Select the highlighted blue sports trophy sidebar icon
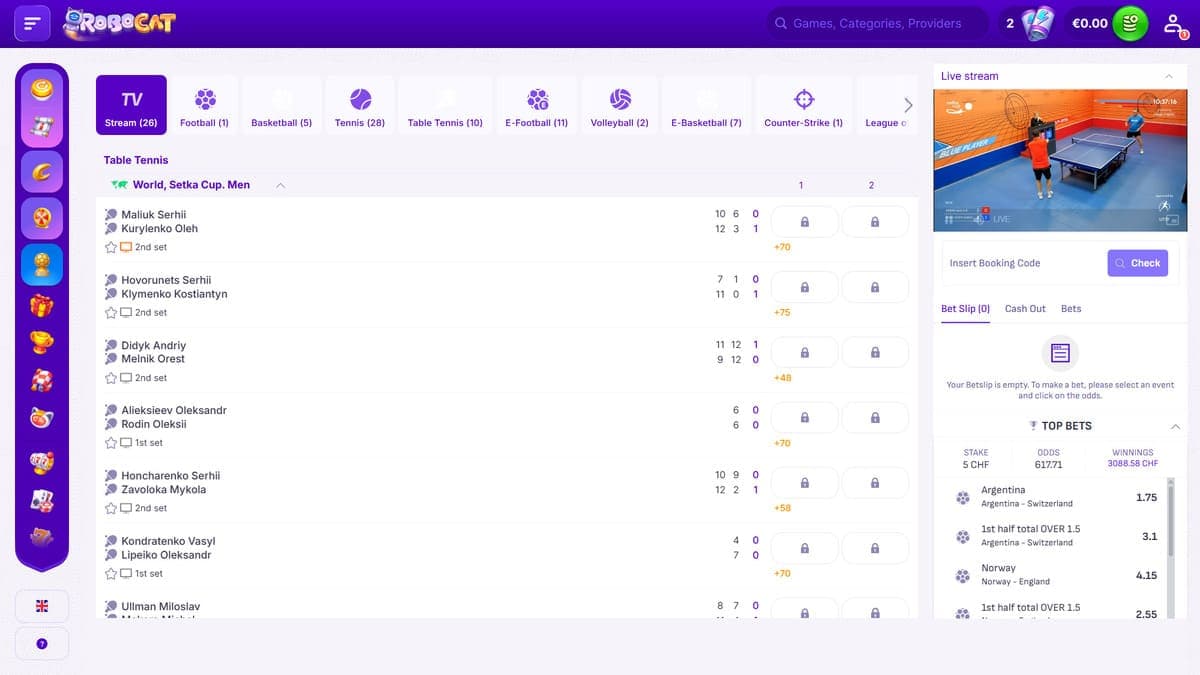 tap(42, 264)
